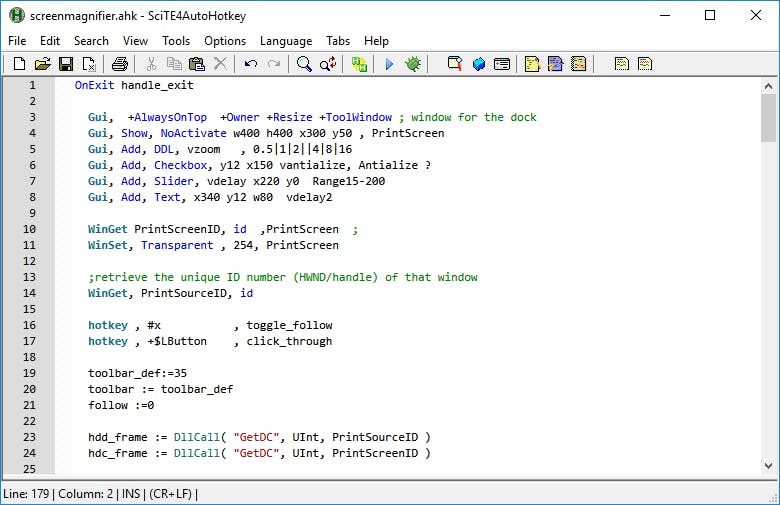
Task: Click 'window for the dock' comment
Action: (474, 117)
